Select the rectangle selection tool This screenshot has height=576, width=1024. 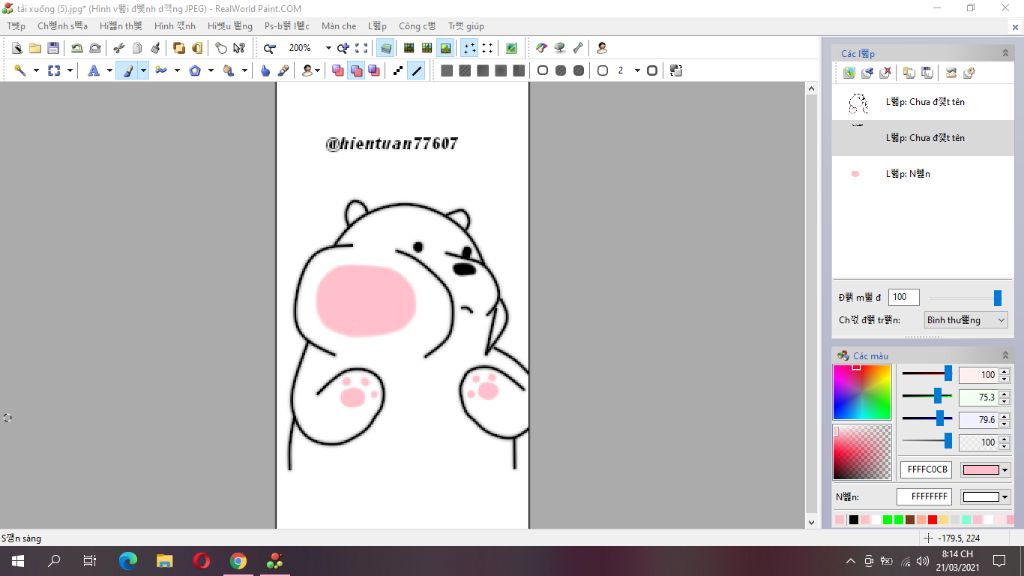coord(54,71)
